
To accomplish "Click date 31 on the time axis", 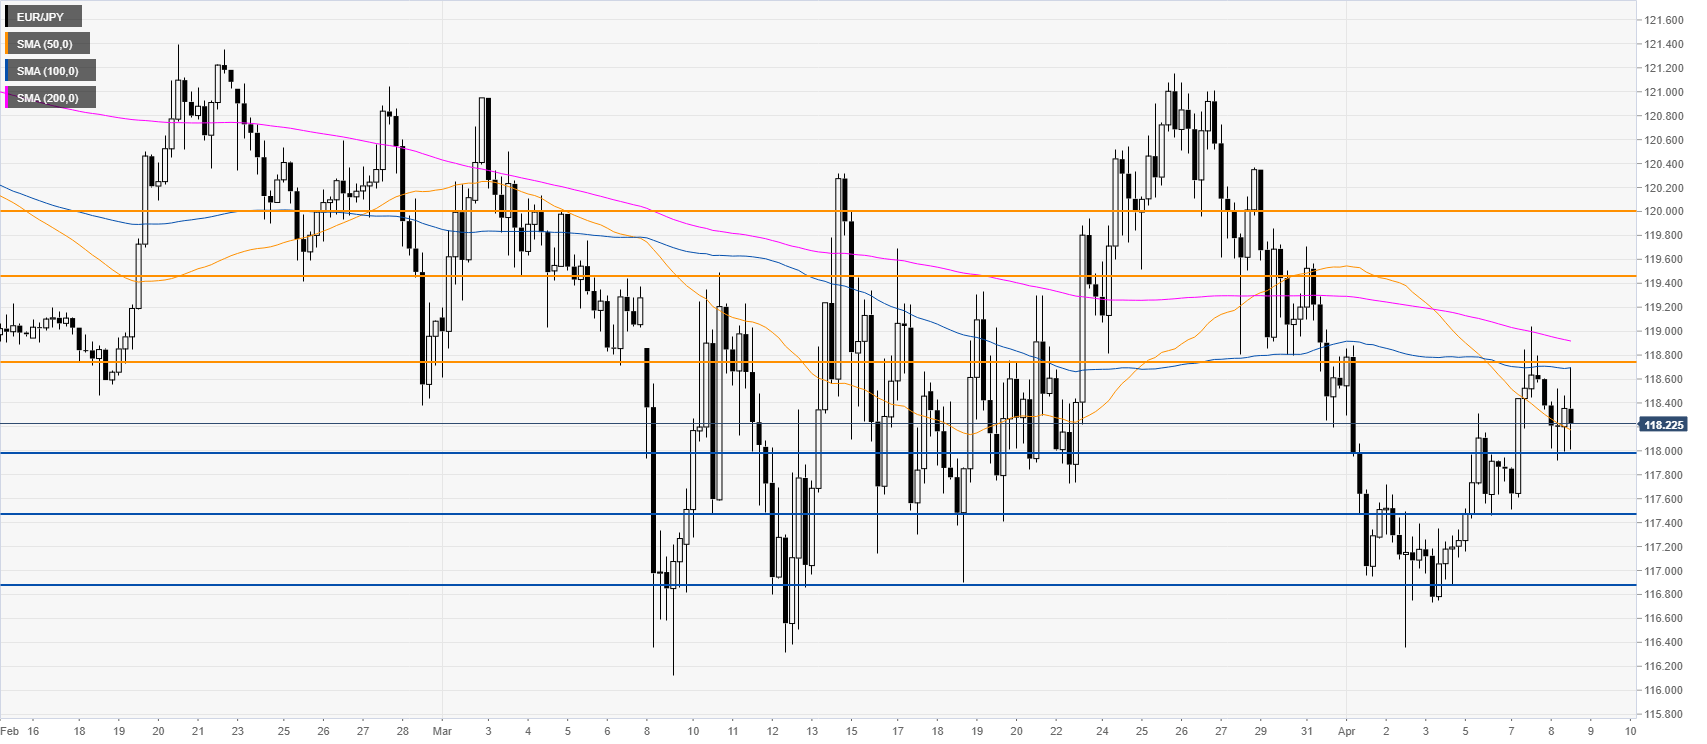I will click(1307, 731).
